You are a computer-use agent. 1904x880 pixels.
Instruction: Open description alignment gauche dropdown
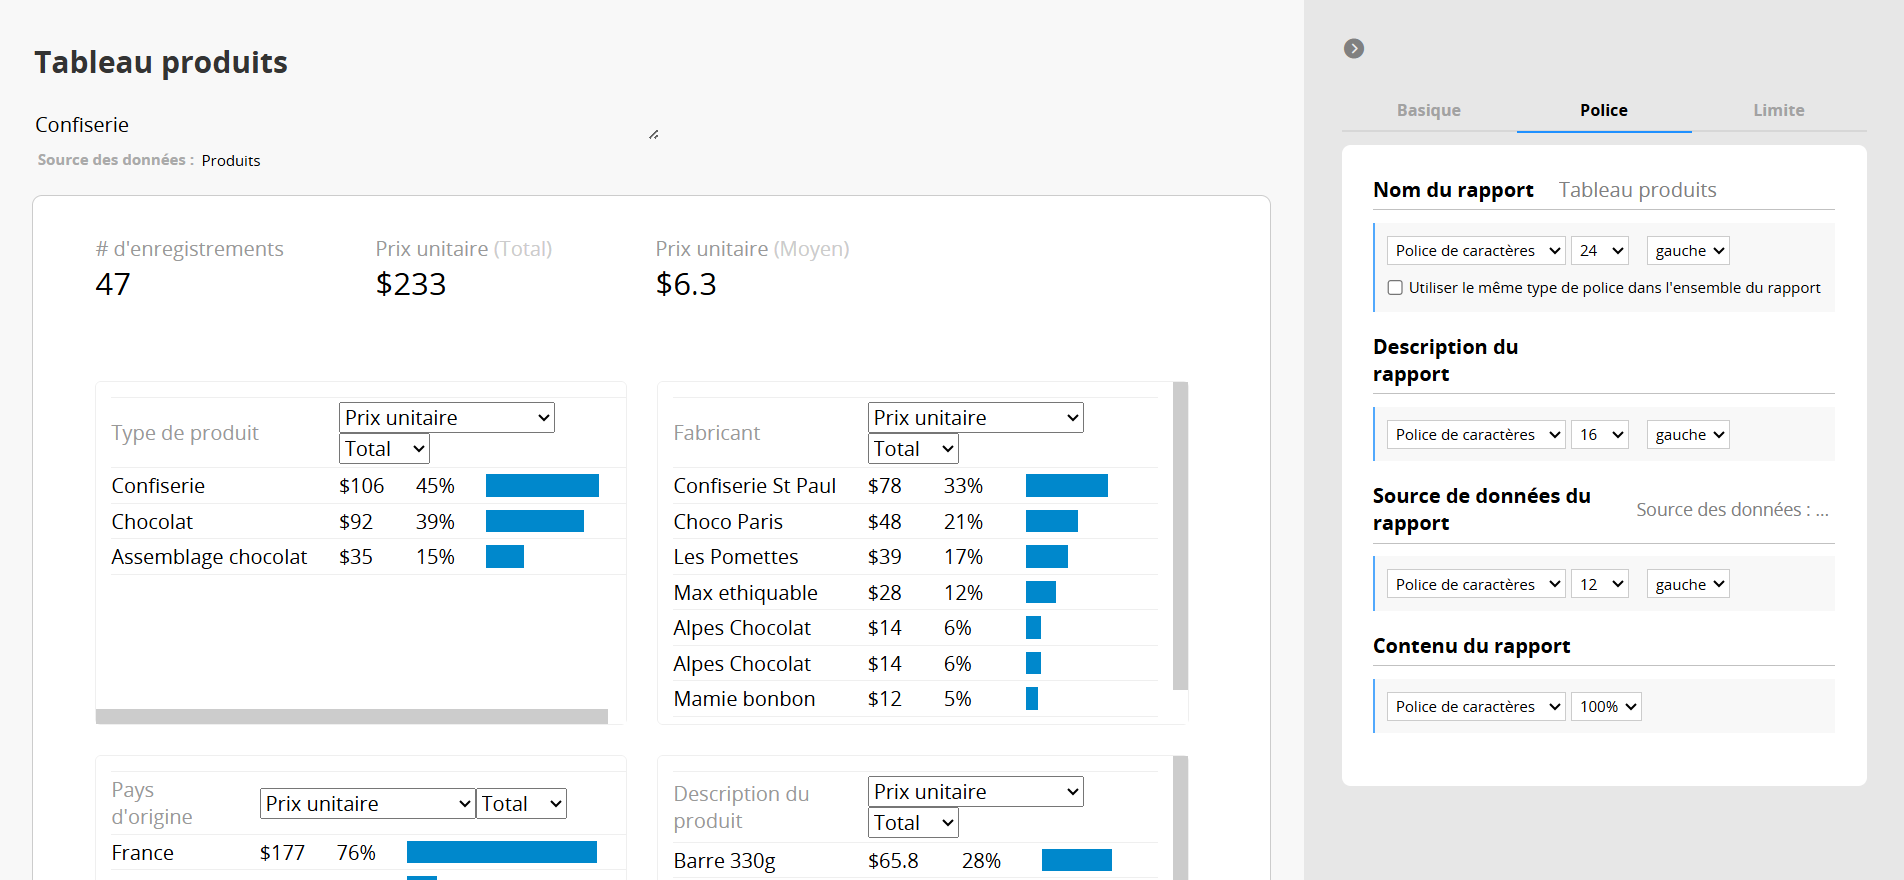coord(1688,435)
